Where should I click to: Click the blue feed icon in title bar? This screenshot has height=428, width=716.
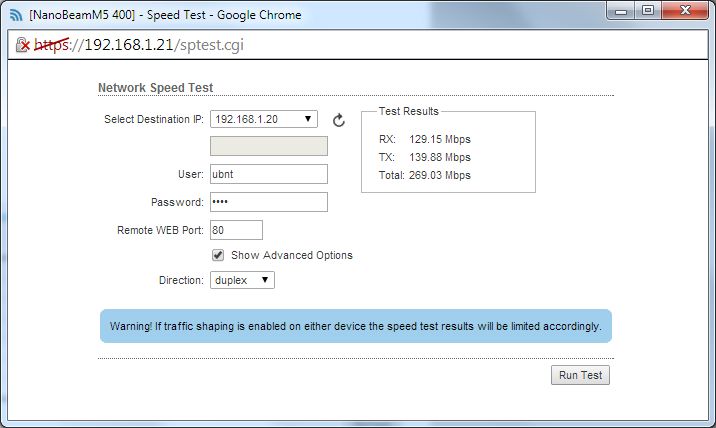point(16,15)
